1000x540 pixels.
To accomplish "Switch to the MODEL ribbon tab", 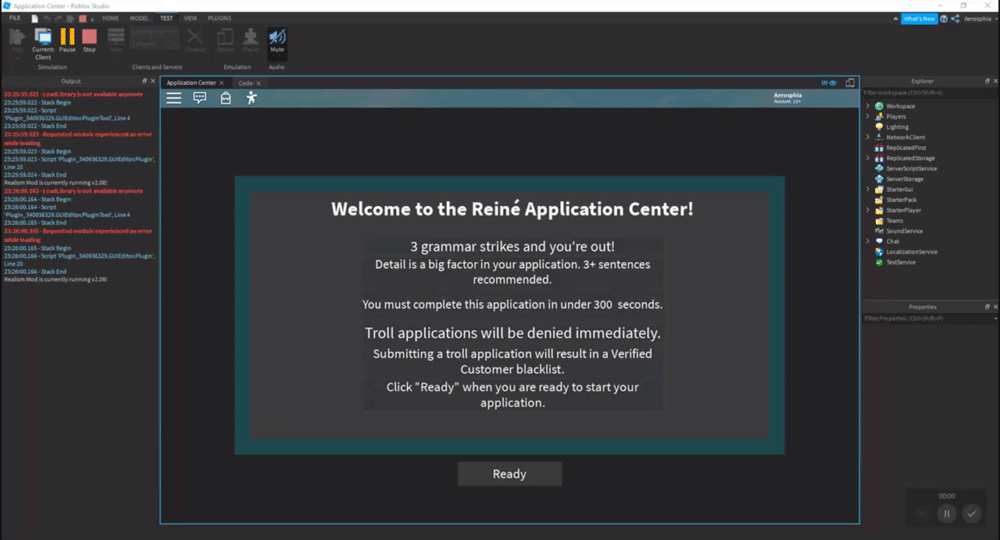I will (139, 18).
